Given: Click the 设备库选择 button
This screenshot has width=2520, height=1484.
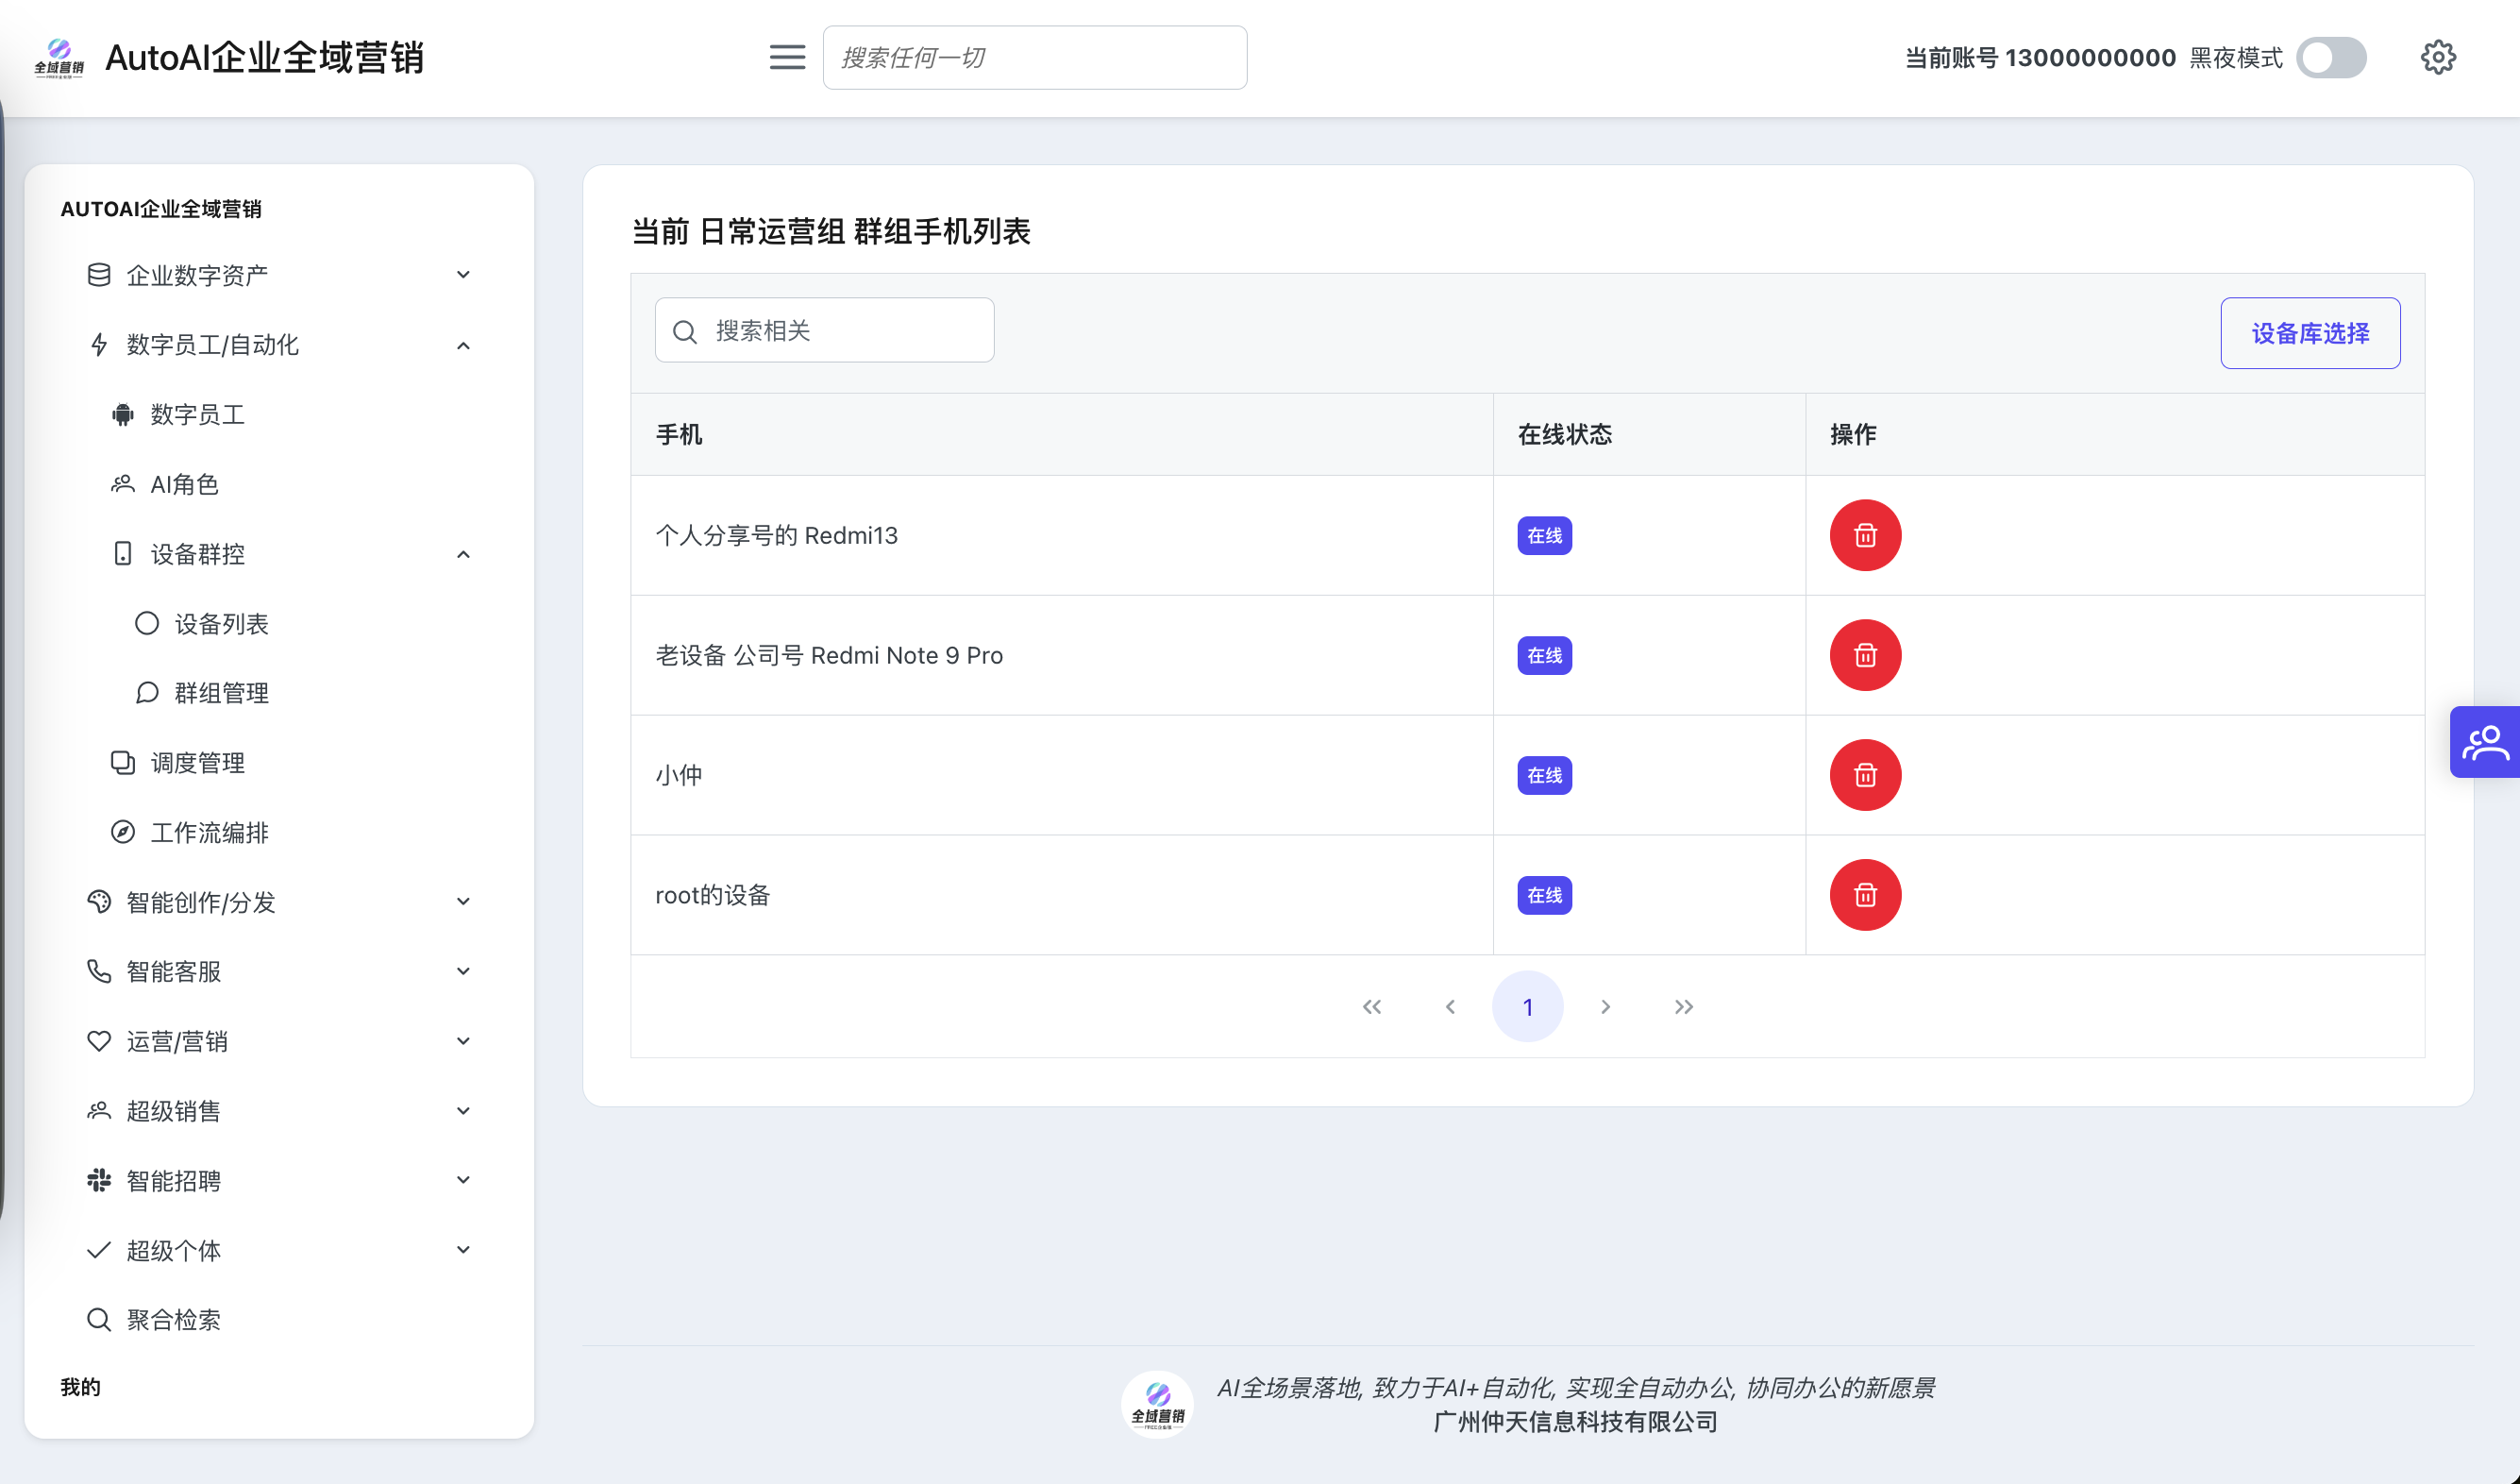Looking at the screenshot, I should 2309,333.
